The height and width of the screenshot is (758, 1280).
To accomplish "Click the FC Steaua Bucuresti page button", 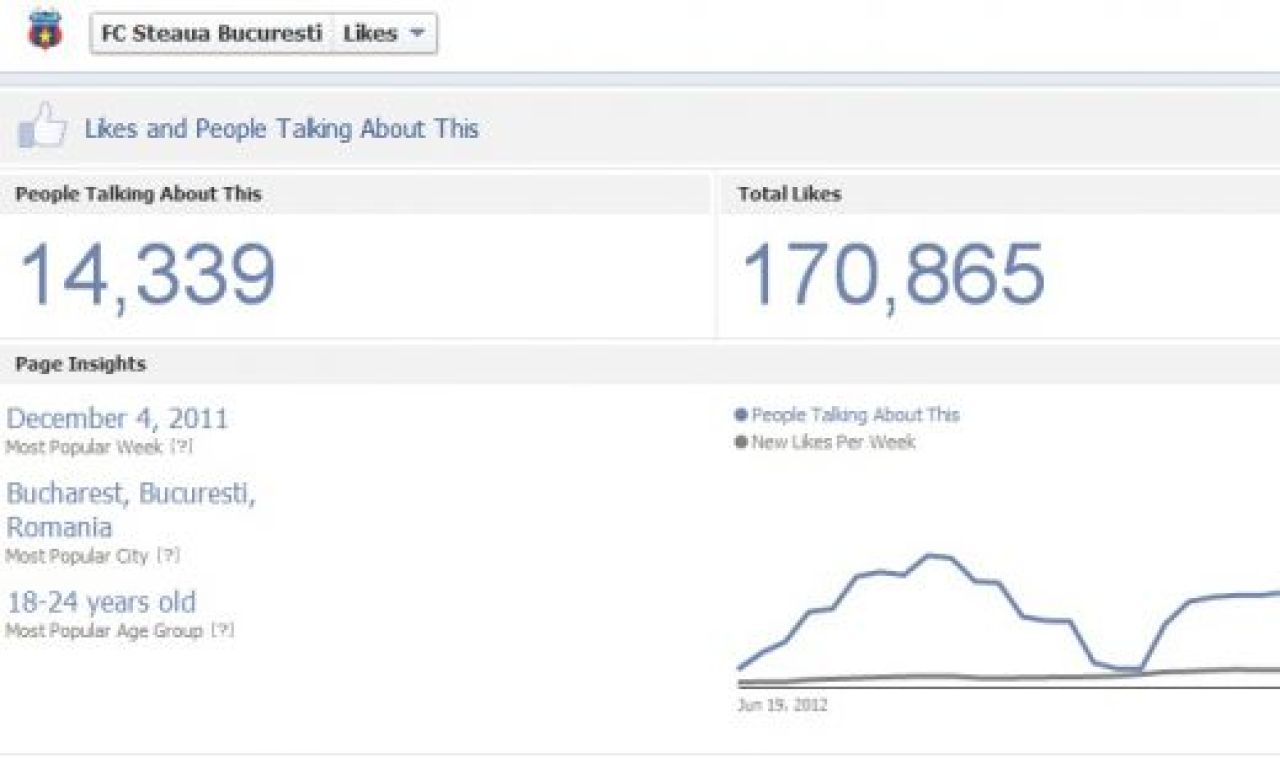I will tap(212, 33).
